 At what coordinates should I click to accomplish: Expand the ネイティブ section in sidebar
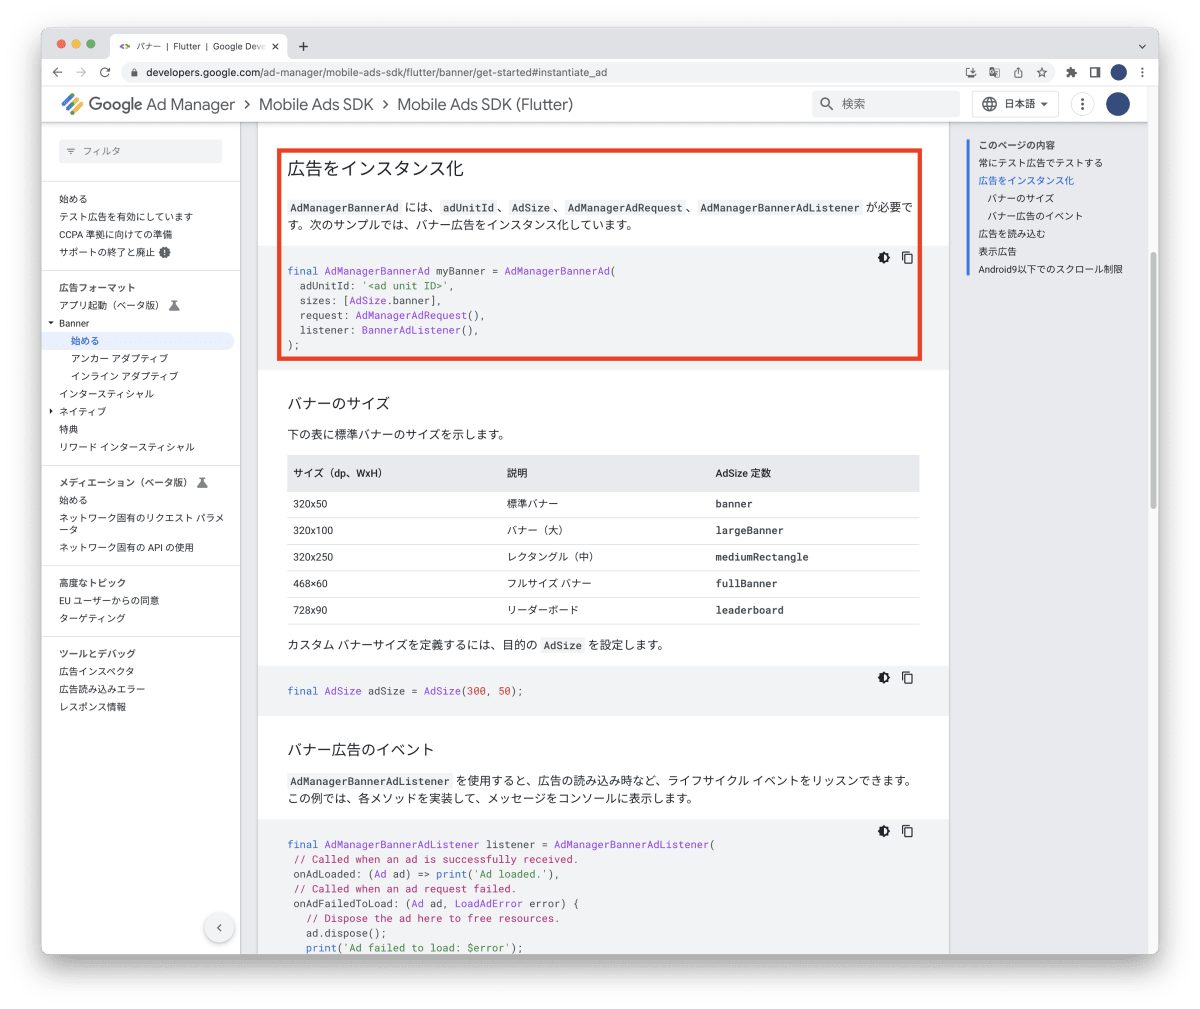[x=51, y=411]
